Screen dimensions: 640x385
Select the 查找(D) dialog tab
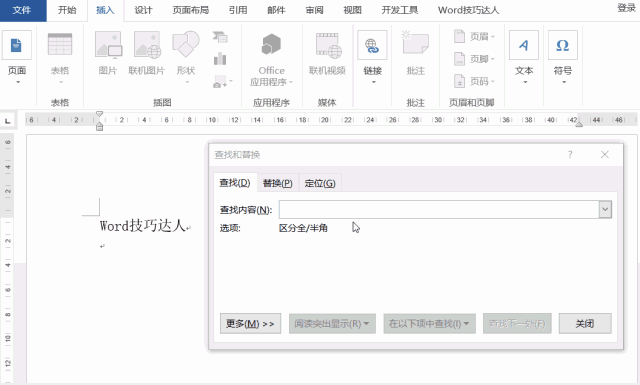(x=235, y=183)
